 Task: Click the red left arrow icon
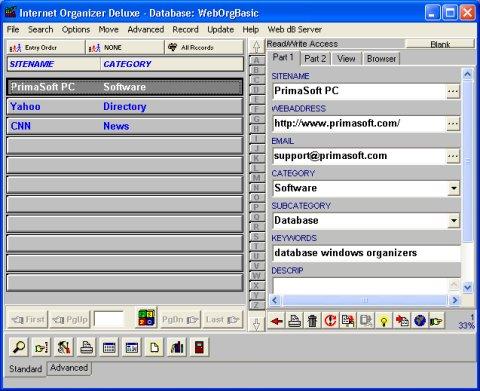(x=277, y=321)
